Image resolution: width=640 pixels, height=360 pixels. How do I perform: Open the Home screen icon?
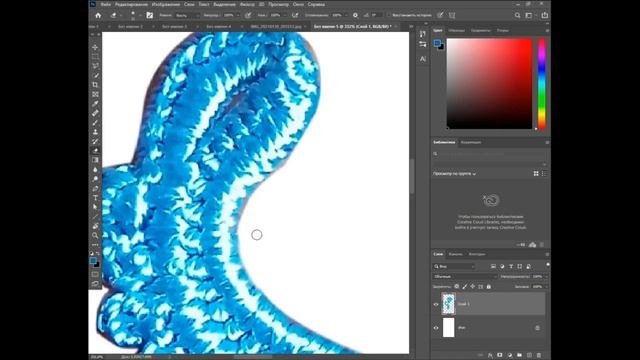(x=98, y=15)
